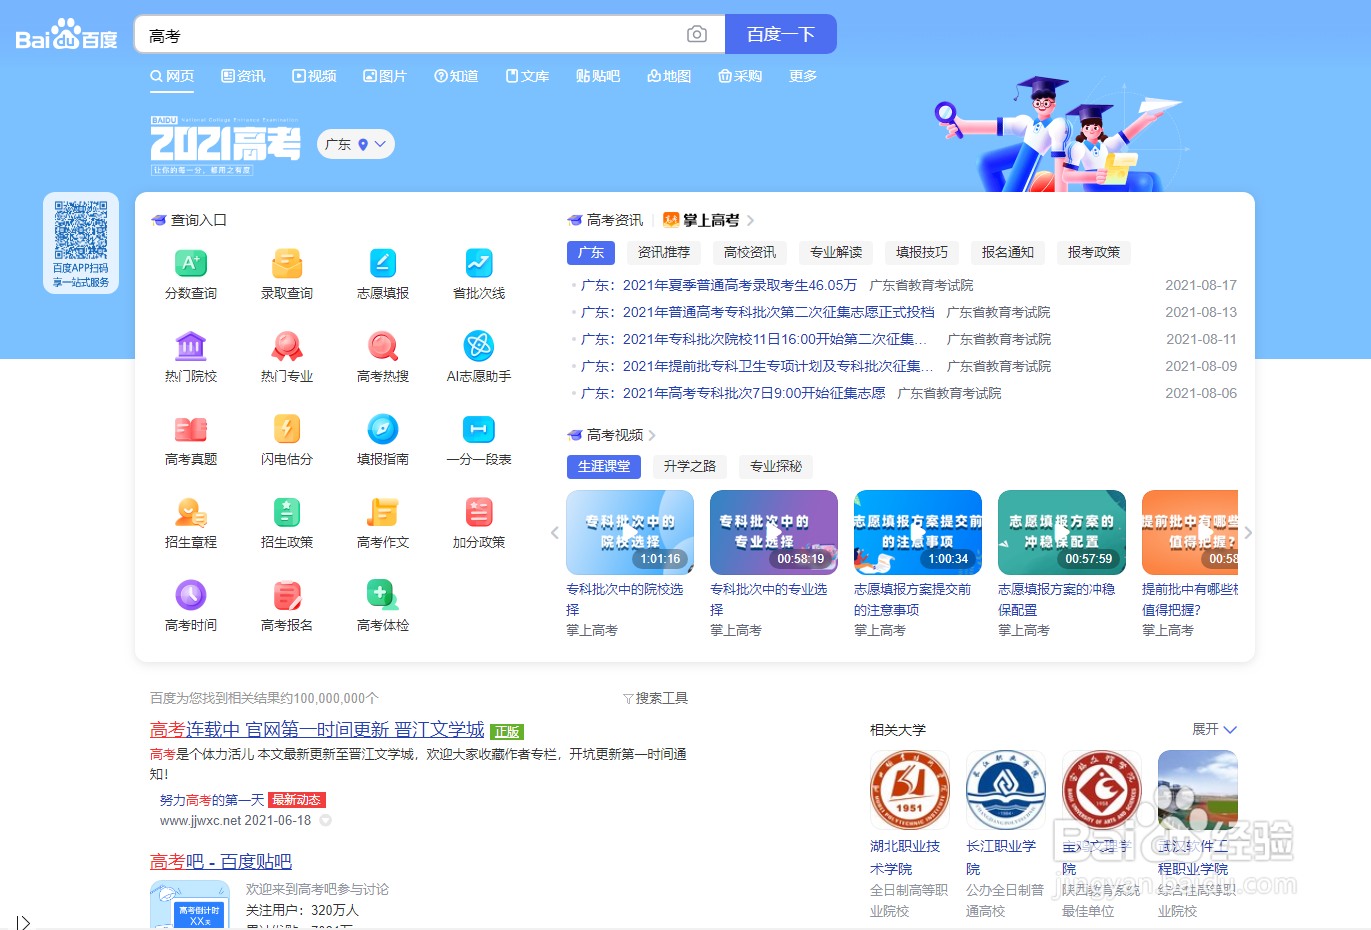Play video 专科批次中的院校选择
This screenshot has height=930, width=1371.
[630, 532]
